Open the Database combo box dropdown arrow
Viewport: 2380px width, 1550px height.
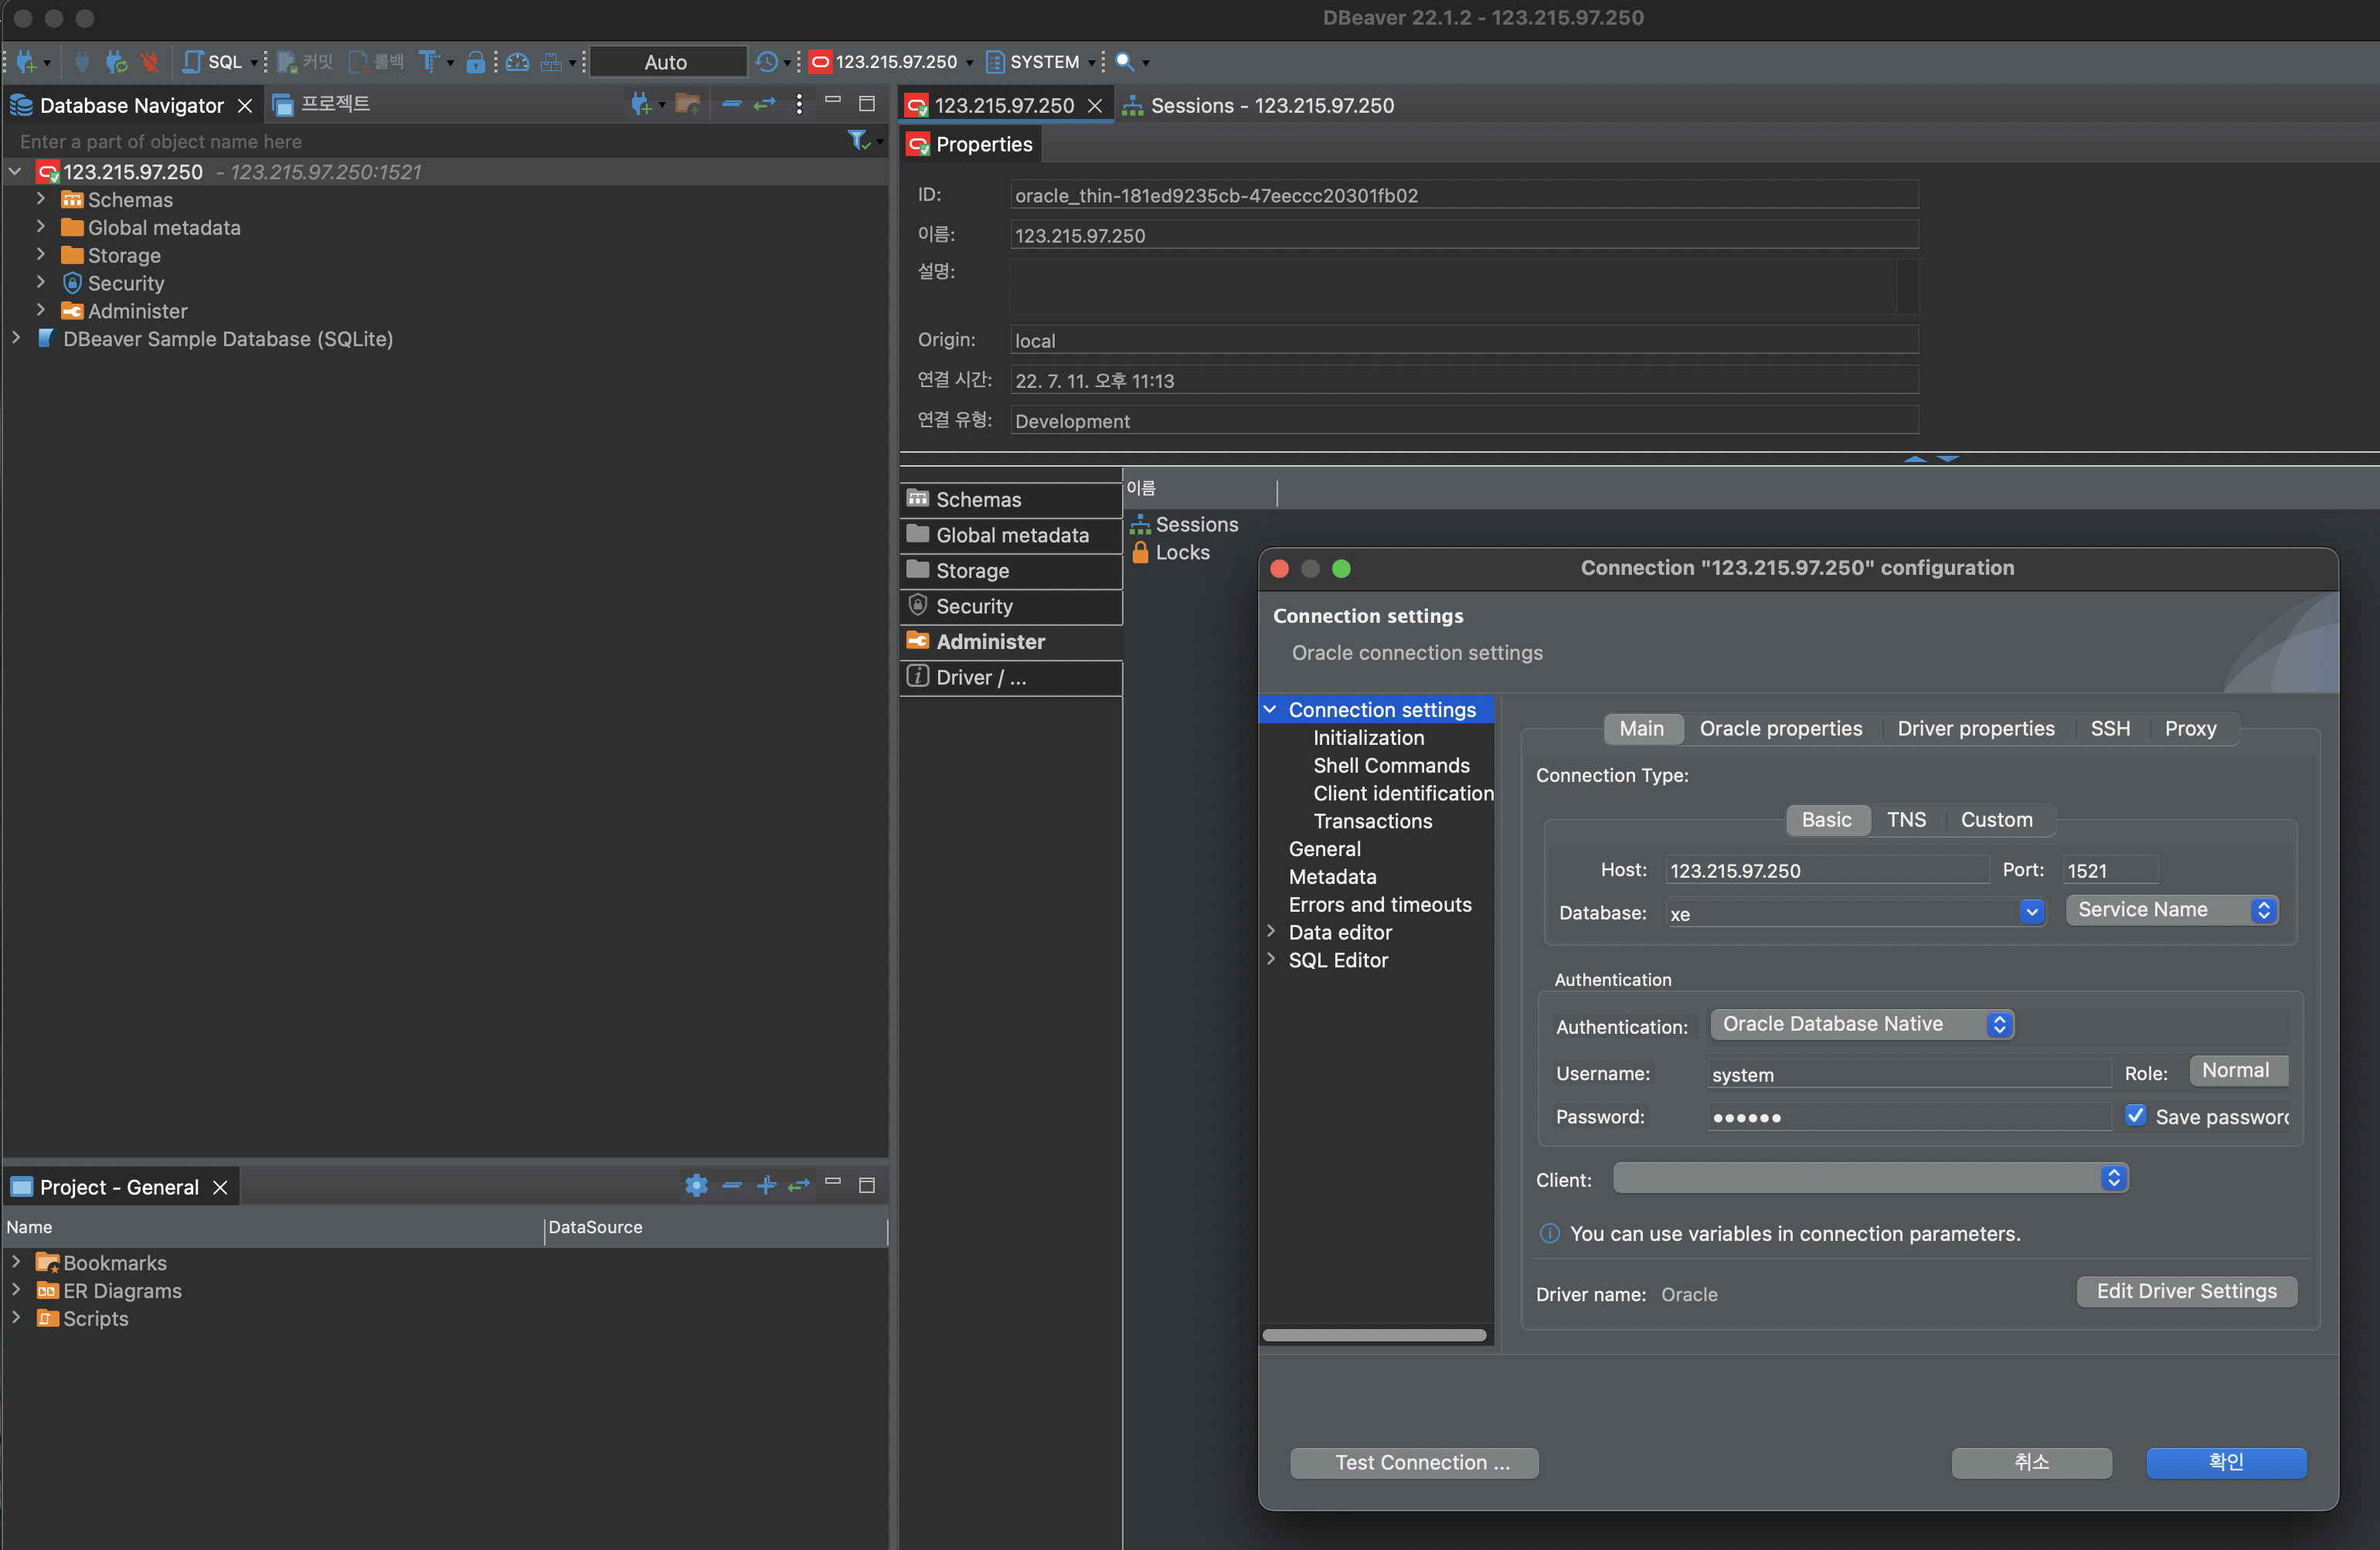(x=2031, y=912)
